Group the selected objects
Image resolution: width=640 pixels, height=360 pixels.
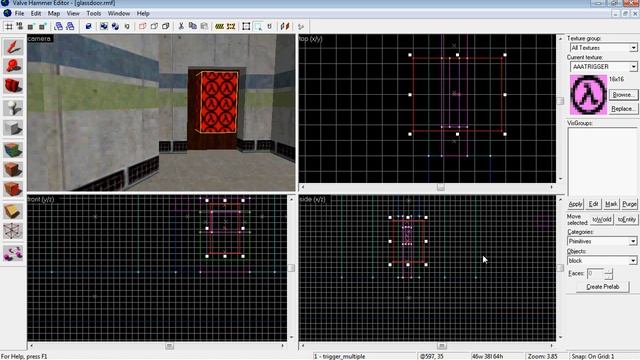click(104, 26)
